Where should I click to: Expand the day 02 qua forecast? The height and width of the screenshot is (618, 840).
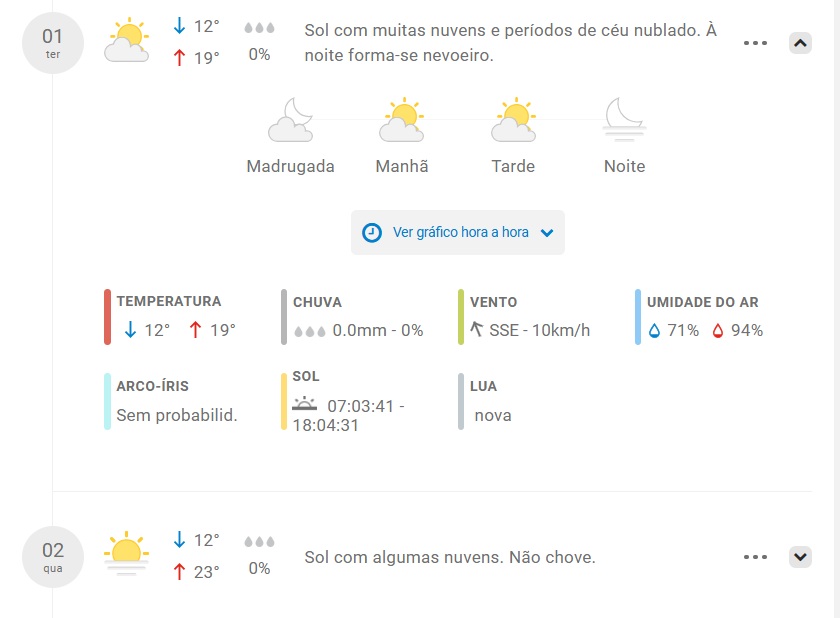(800, 557)
